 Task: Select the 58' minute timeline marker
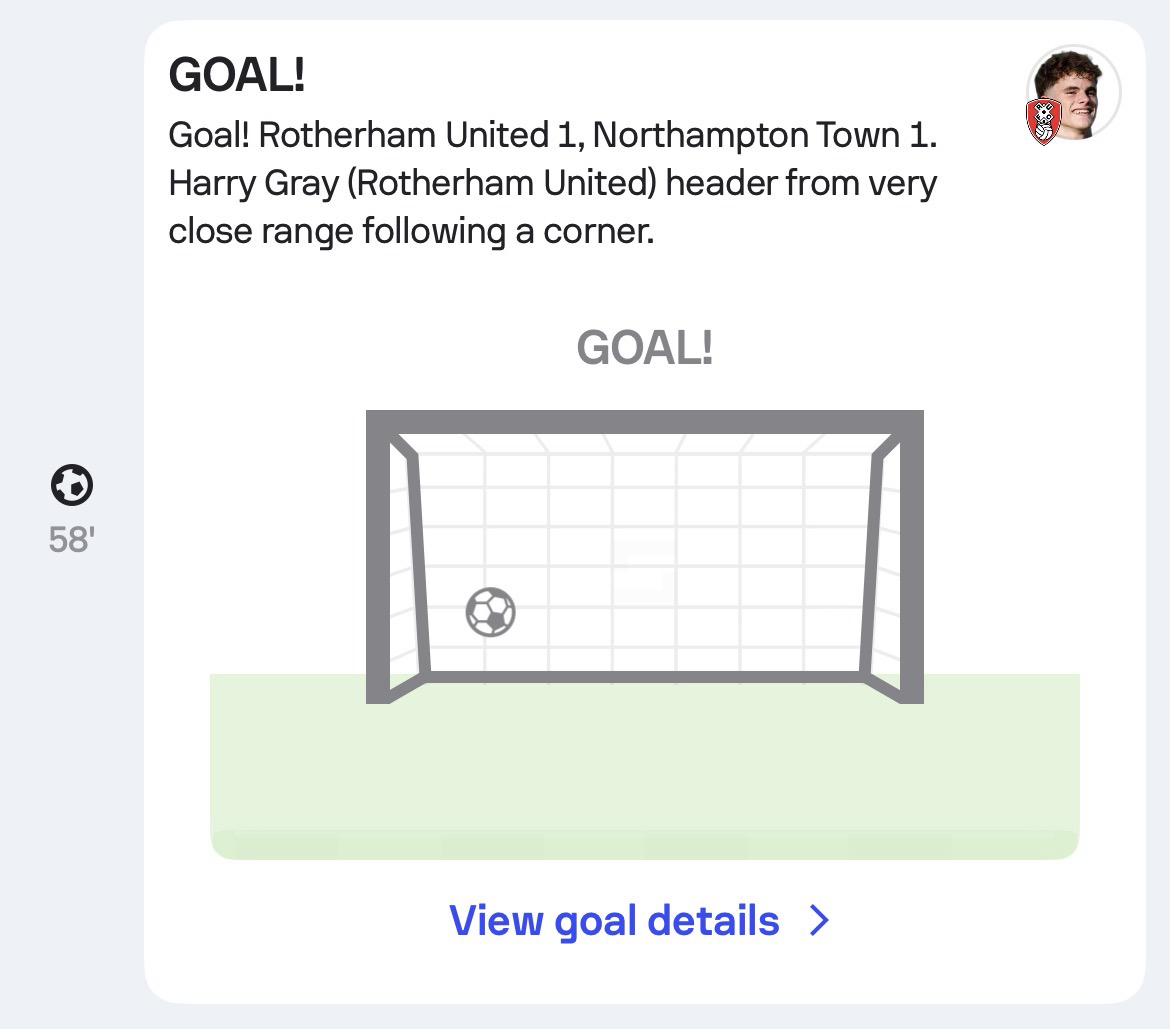[x=71, y=540]
